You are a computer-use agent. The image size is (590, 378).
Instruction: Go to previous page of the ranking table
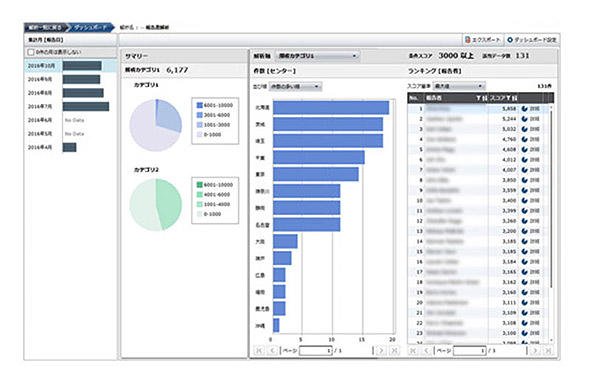click(426, 351)
